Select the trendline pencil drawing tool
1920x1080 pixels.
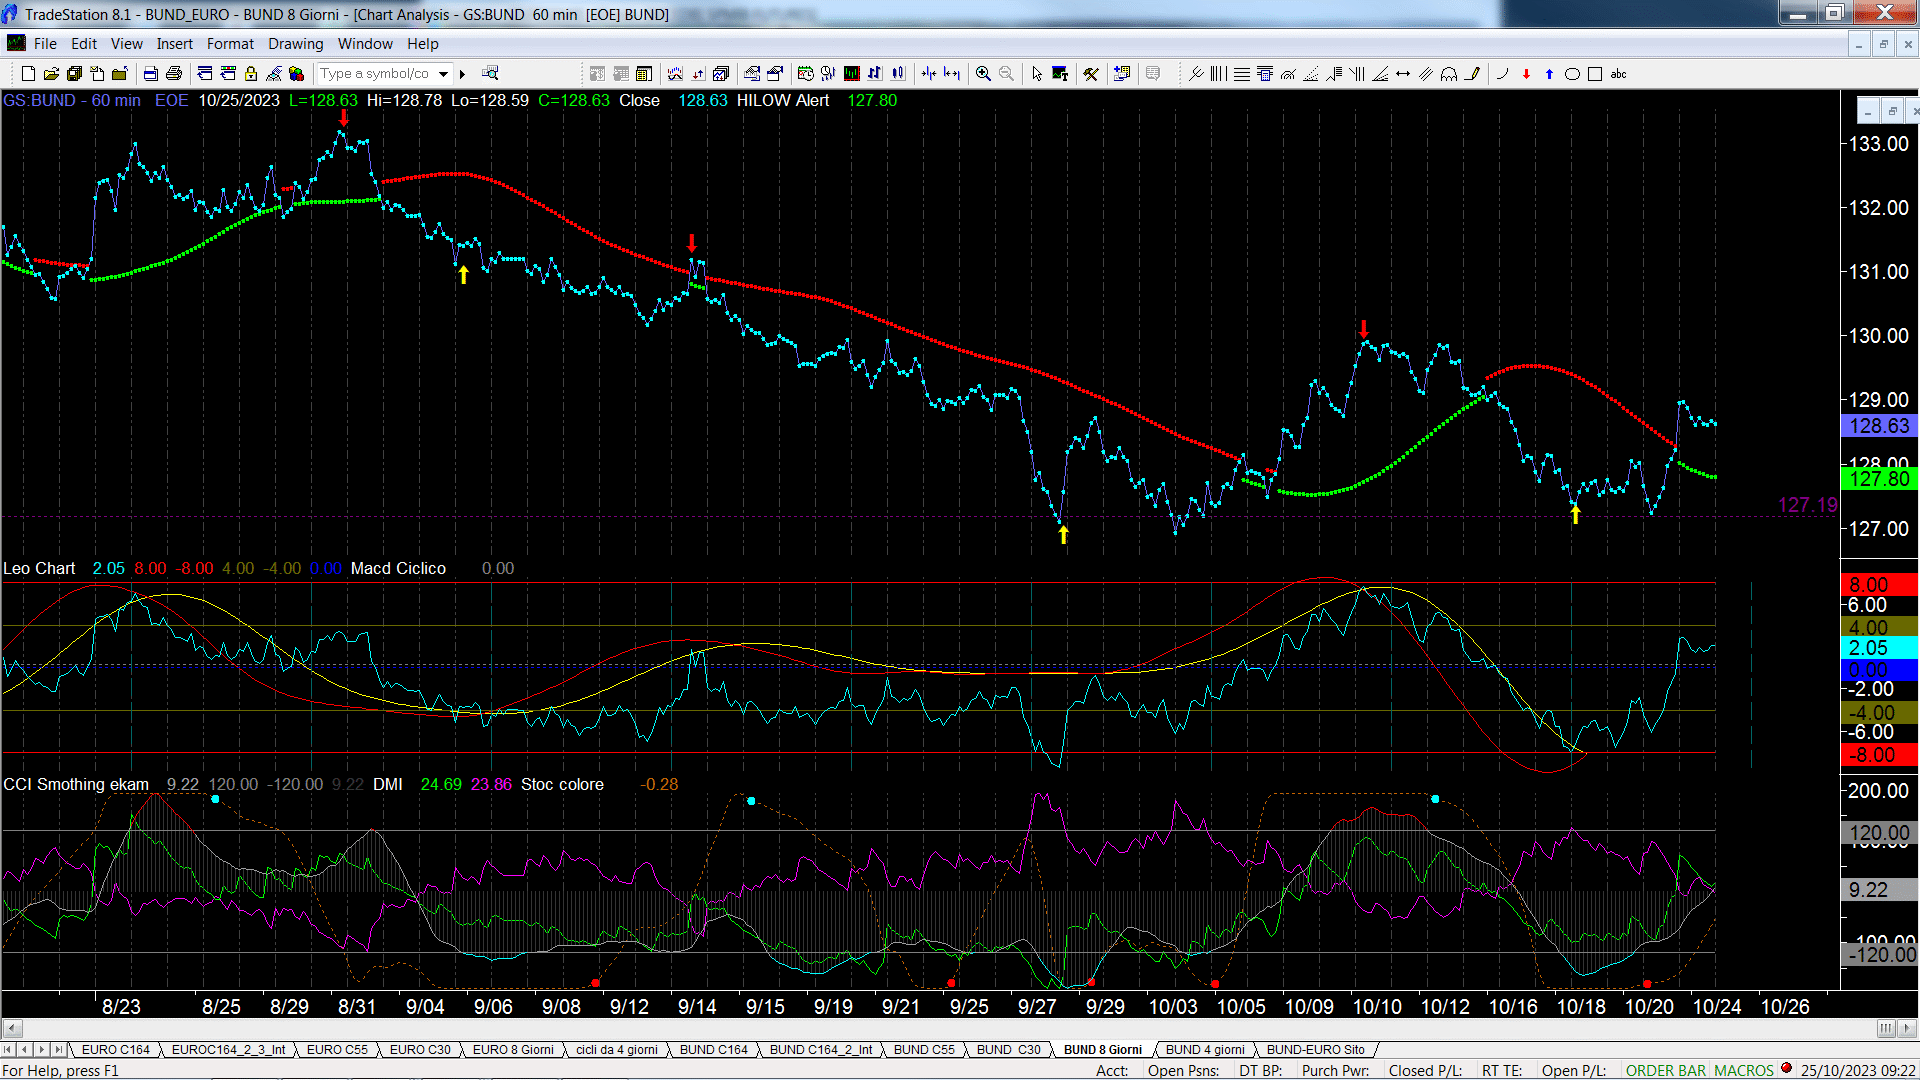coord(1472,74)
